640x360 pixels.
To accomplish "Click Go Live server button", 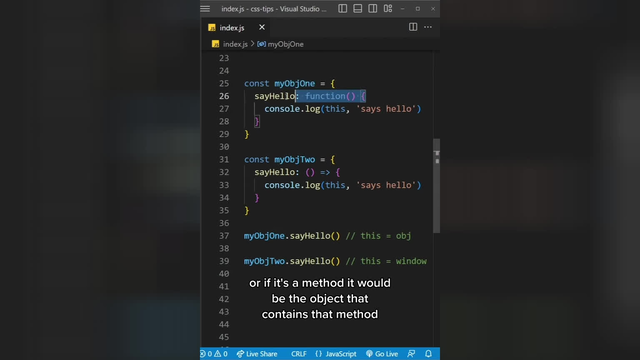I will click(382, 354).
